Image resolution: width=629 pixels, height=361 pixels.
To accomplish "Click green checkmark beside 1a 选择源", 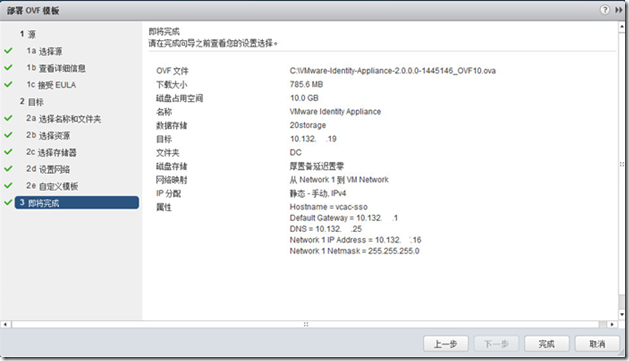I will click(x=8, y=51).
